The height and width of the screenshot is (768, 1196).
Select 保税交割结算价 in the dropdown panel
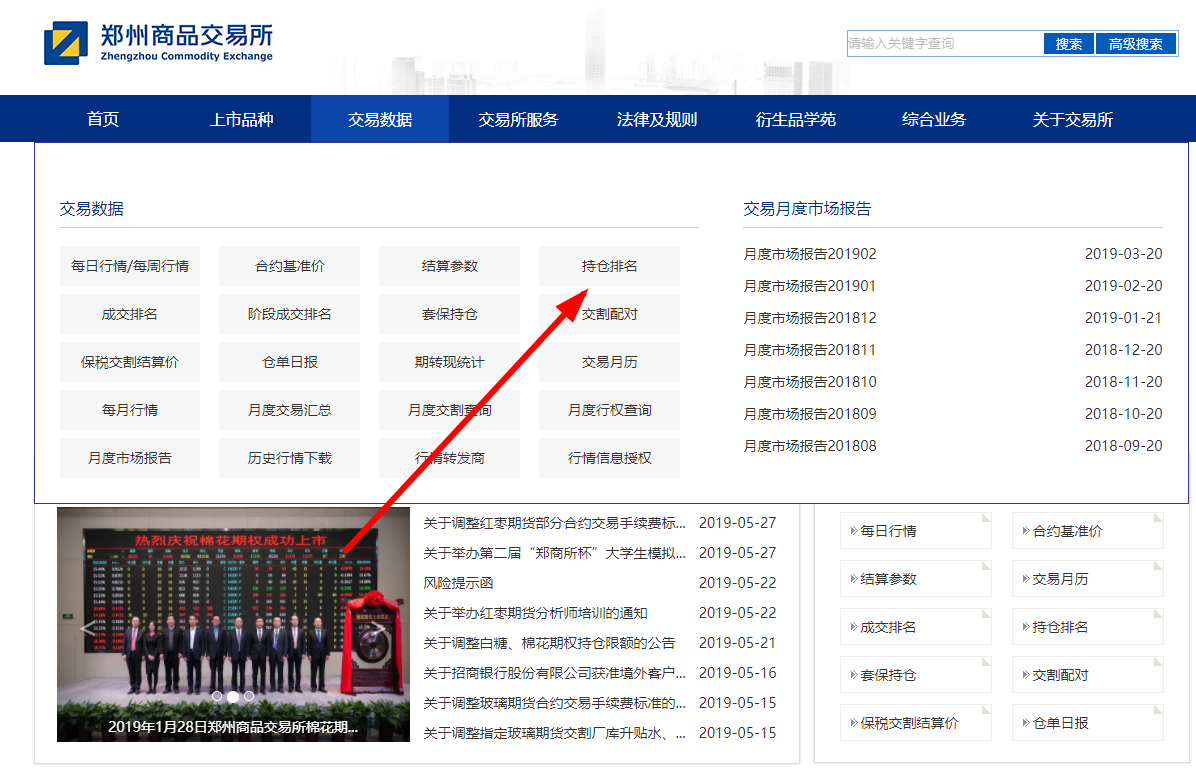click(x=130, y=362)
